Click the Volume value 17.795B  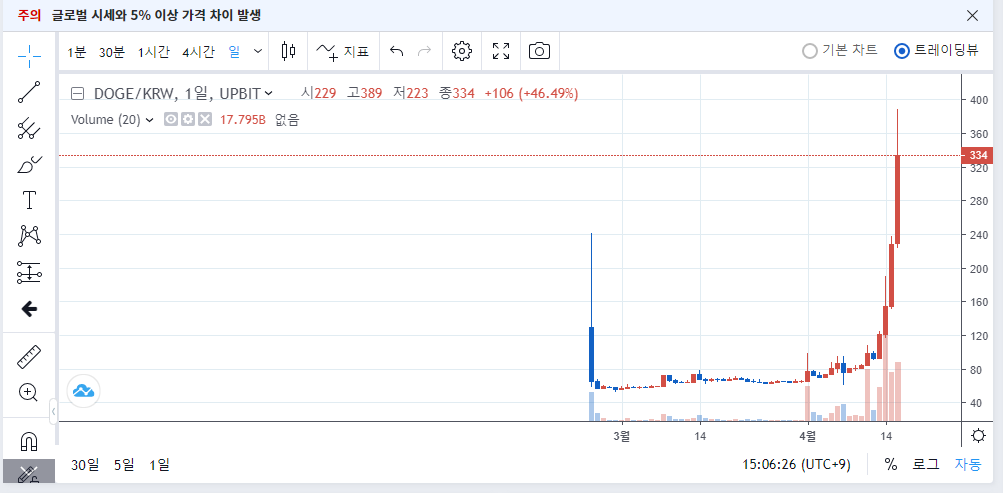[242, 120]
